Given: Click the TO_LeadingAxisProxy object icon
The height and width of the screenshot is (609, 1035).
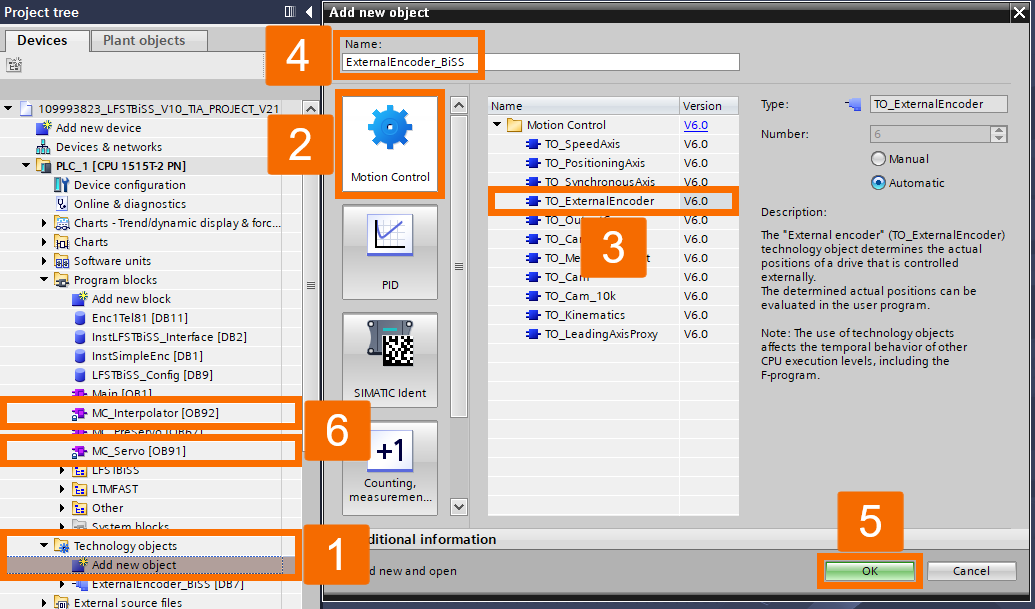Looking at the screenshot, I should click(533, 334).
